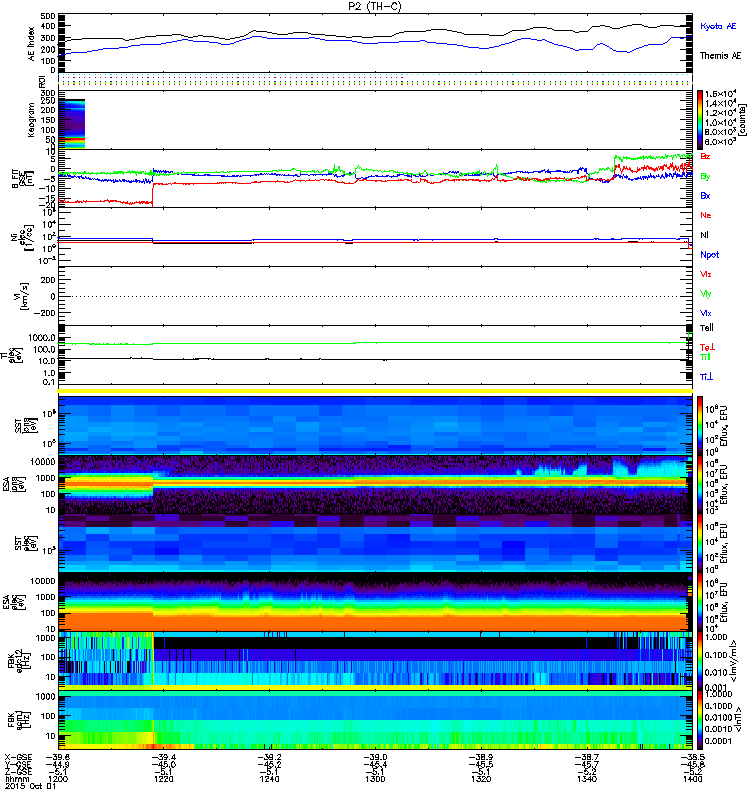Click the Bz jump in the B_FIT trace

pyautogui.click(x=153, y=194)
